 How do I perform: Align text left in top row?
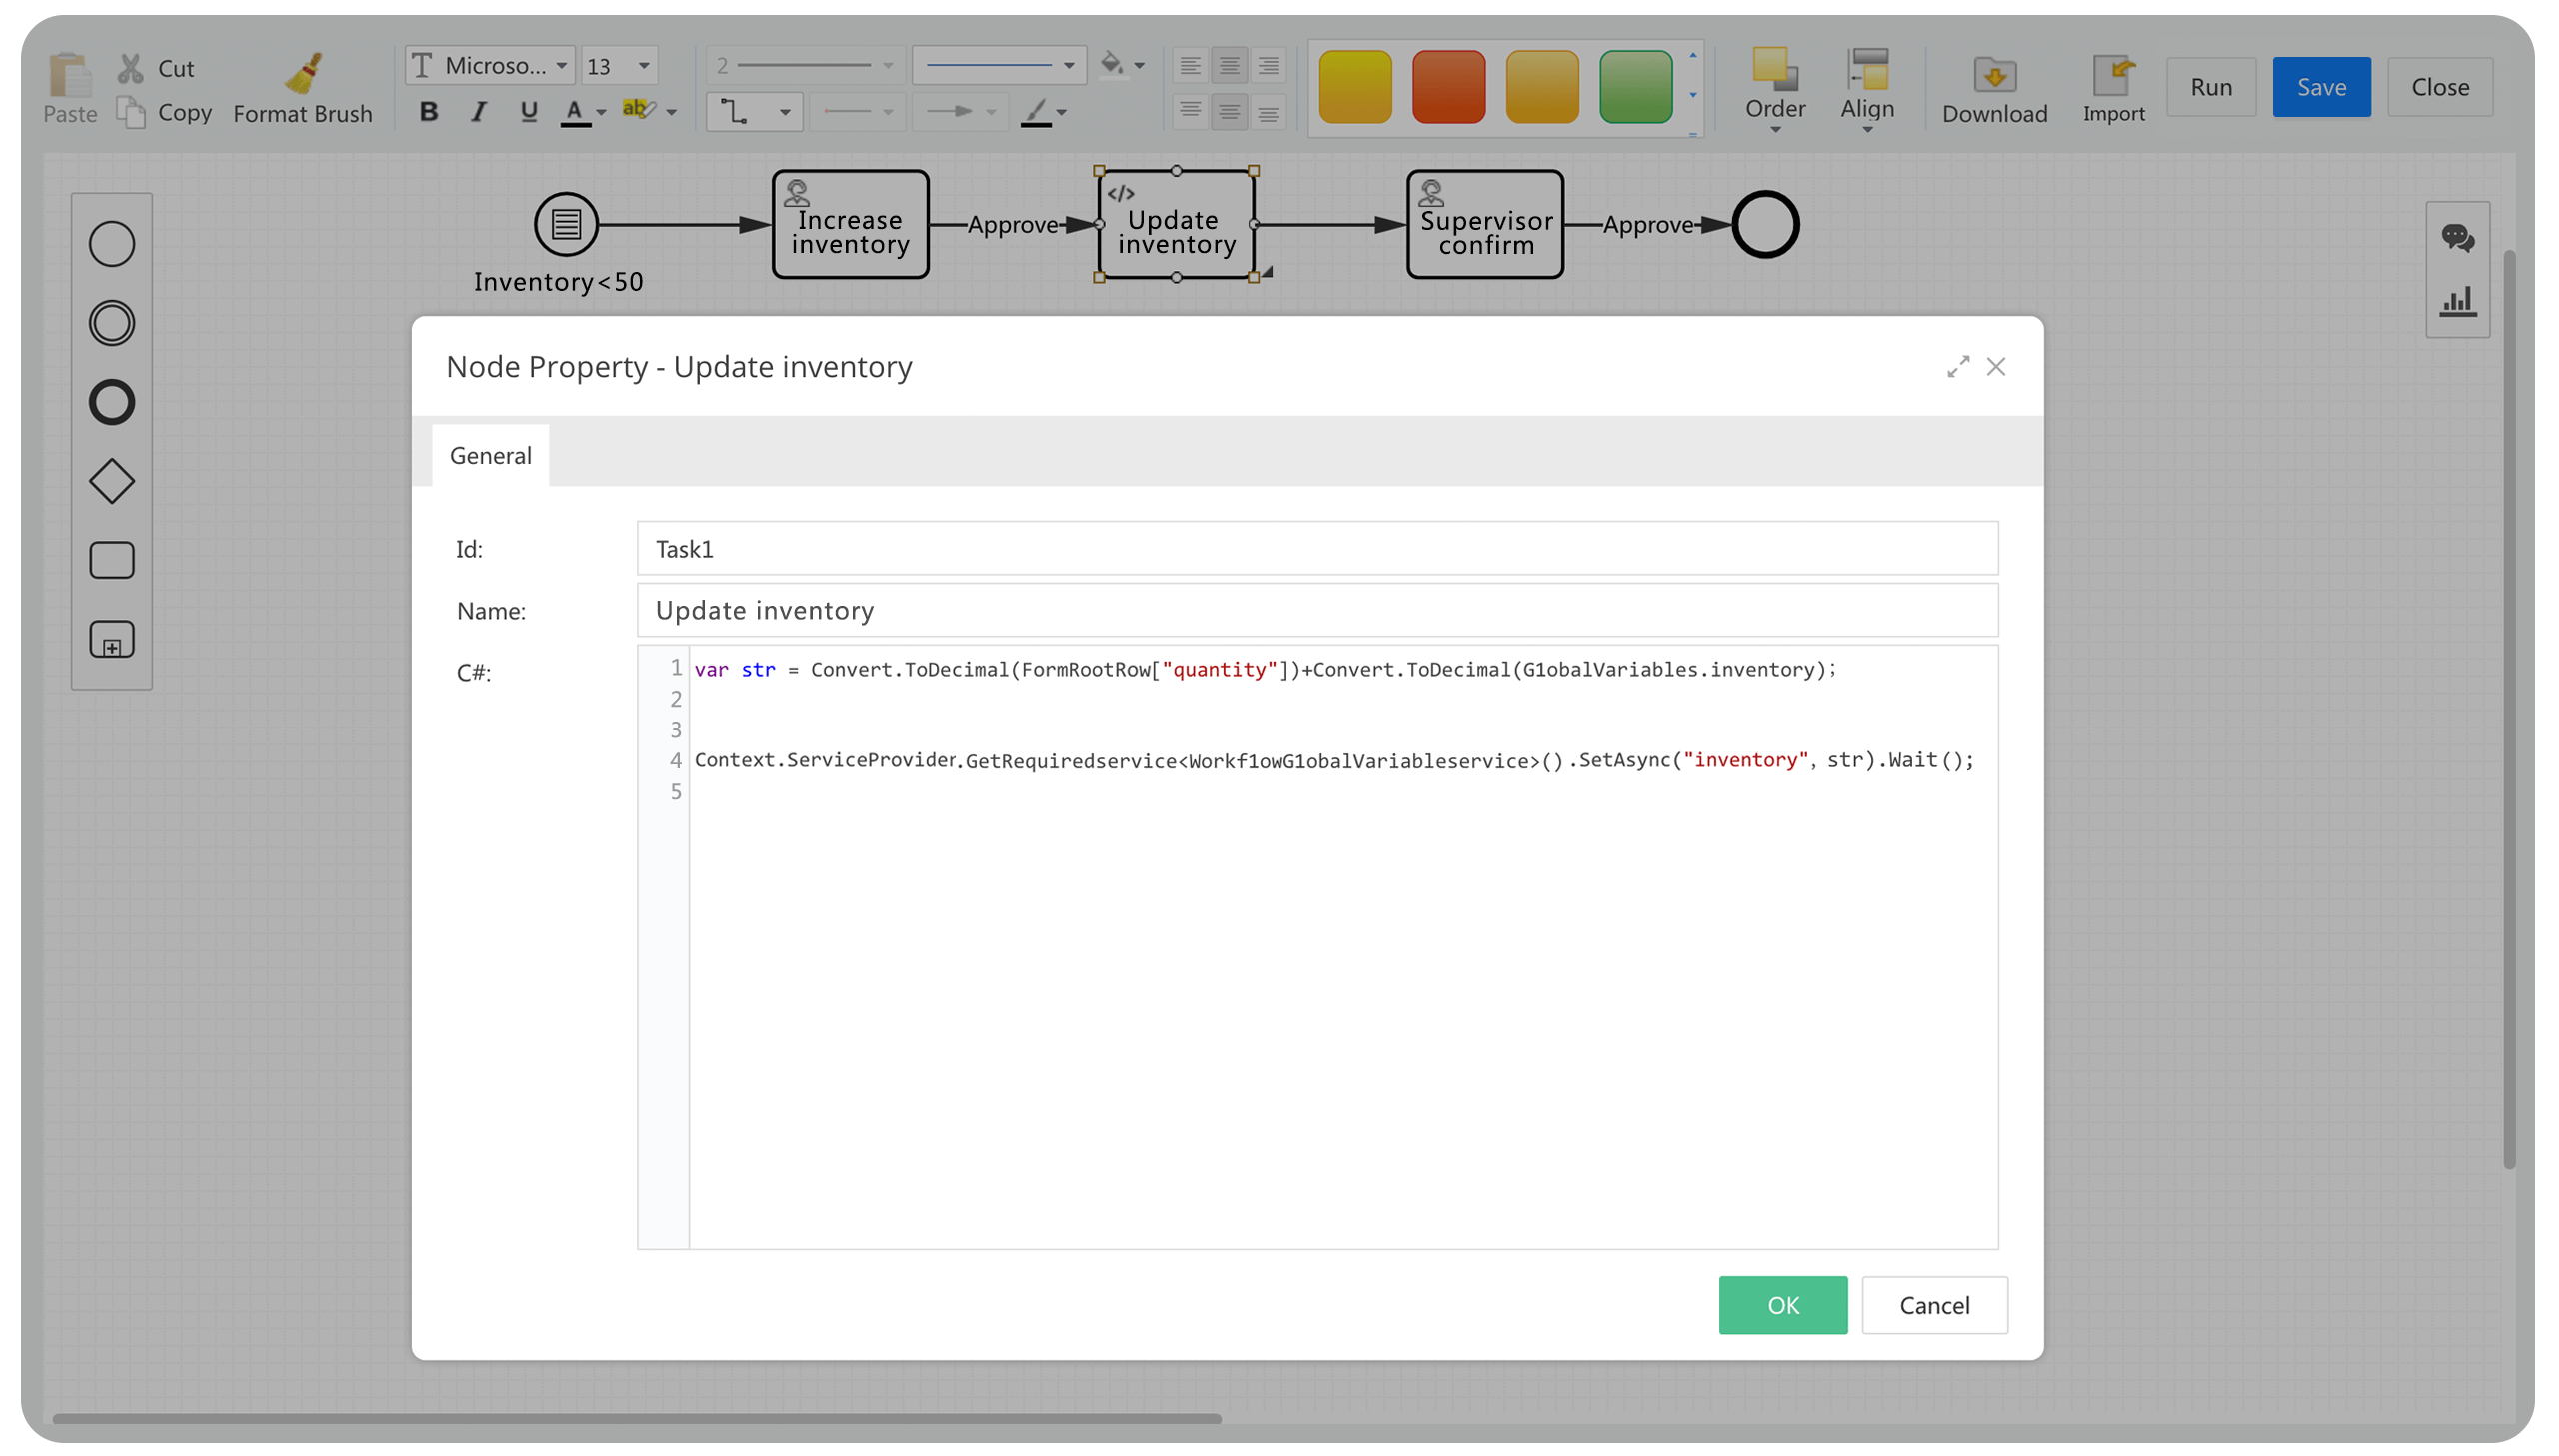coord(1189,66)
